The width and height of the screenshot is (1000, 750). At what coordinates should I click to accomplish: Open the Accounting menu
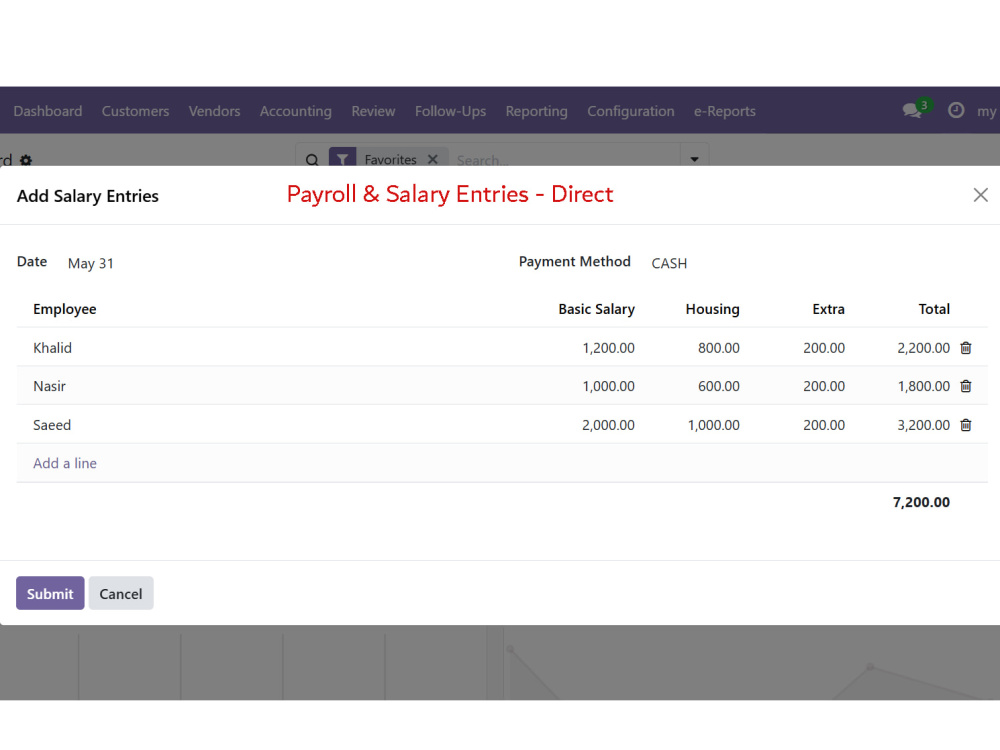point(295,111)
